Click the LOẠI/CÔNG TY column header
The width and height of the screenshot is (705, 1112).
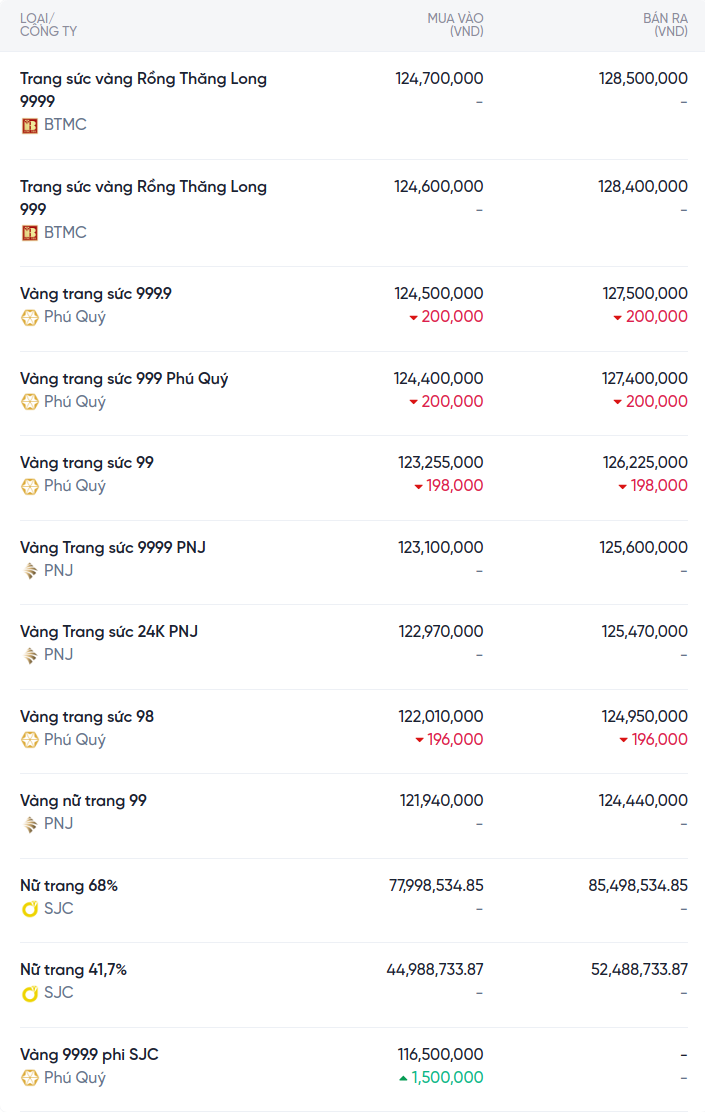(48, 25)
